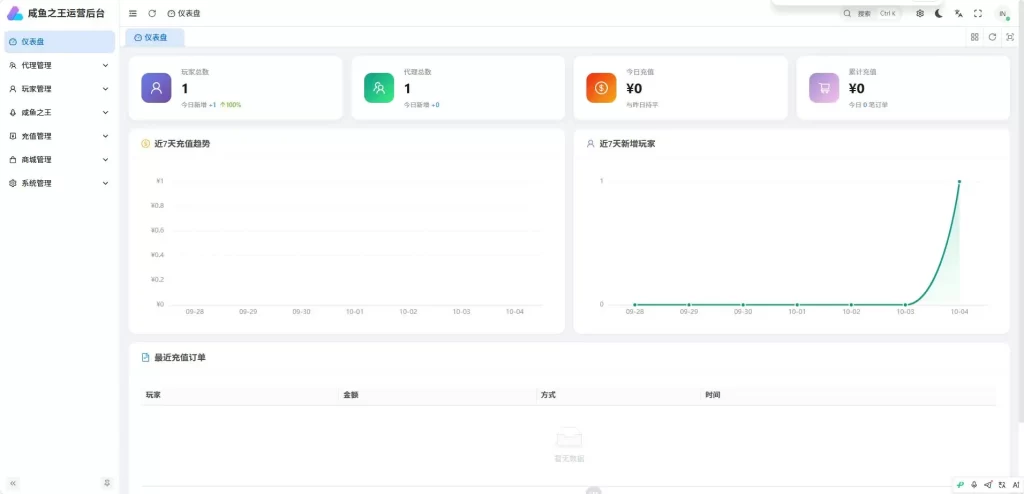Screen dimensions: 1024x494
Task: Click the document icon beside 最近充值订单
Action: (146, 357)
